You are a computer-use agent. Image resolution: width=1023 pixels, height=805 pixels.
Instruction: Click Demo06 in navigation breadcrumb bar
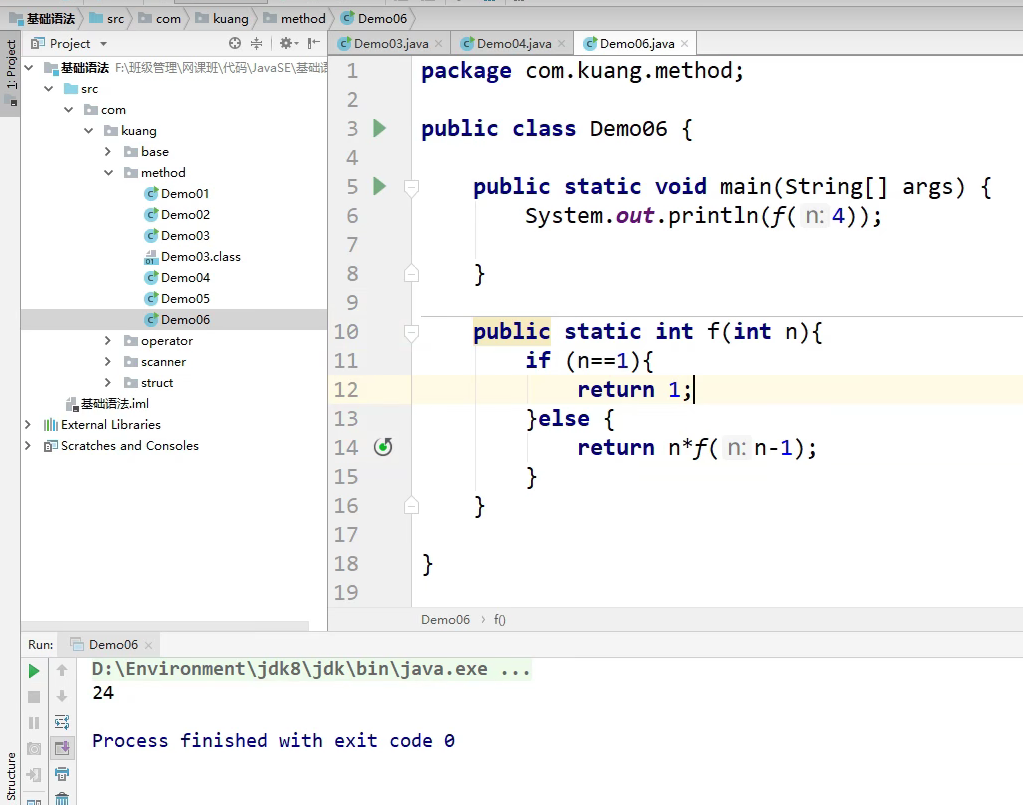[374, 18]
